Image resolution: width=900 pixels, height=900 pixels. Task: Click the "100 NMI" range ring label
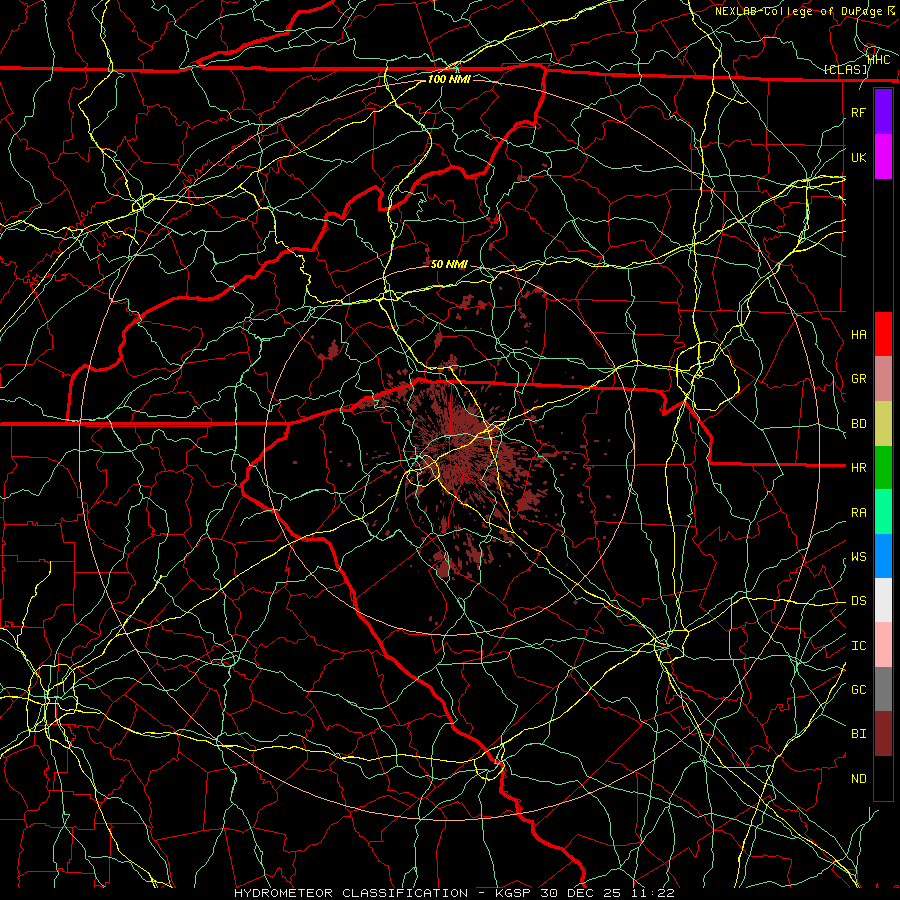tap(449, 79)
